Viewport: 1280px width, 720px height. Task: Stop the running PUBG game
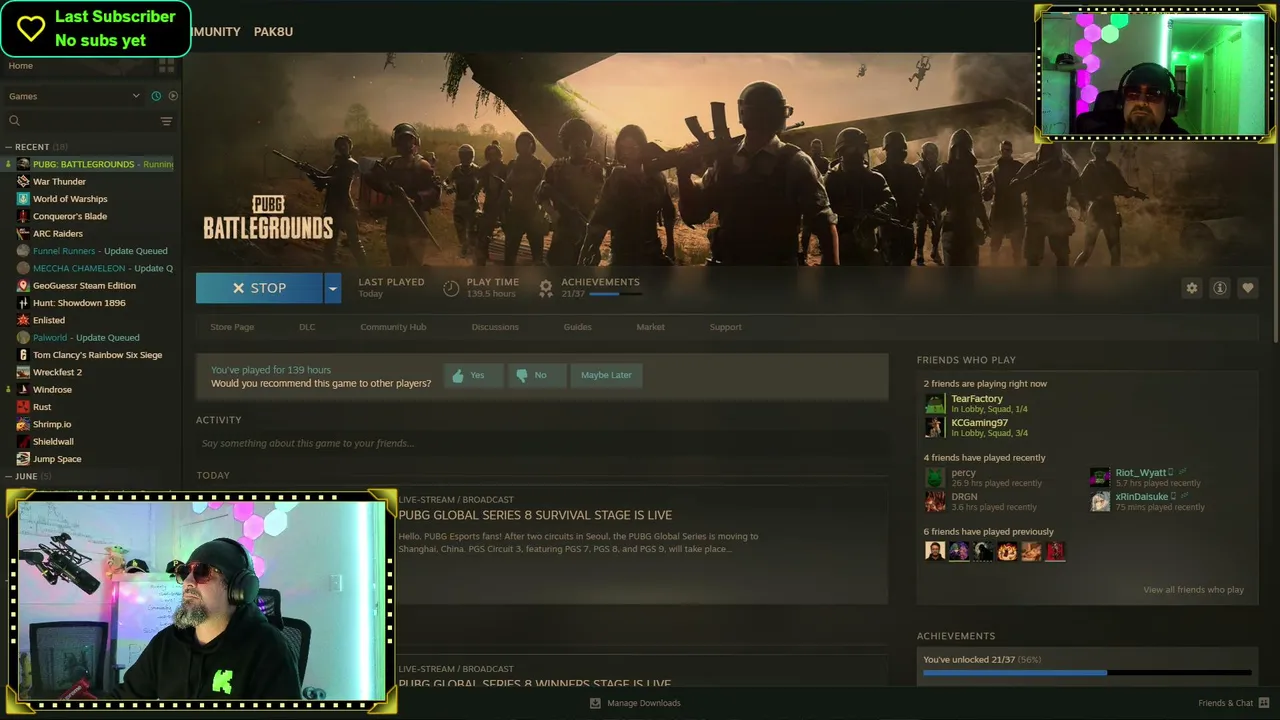pos(259,288)
